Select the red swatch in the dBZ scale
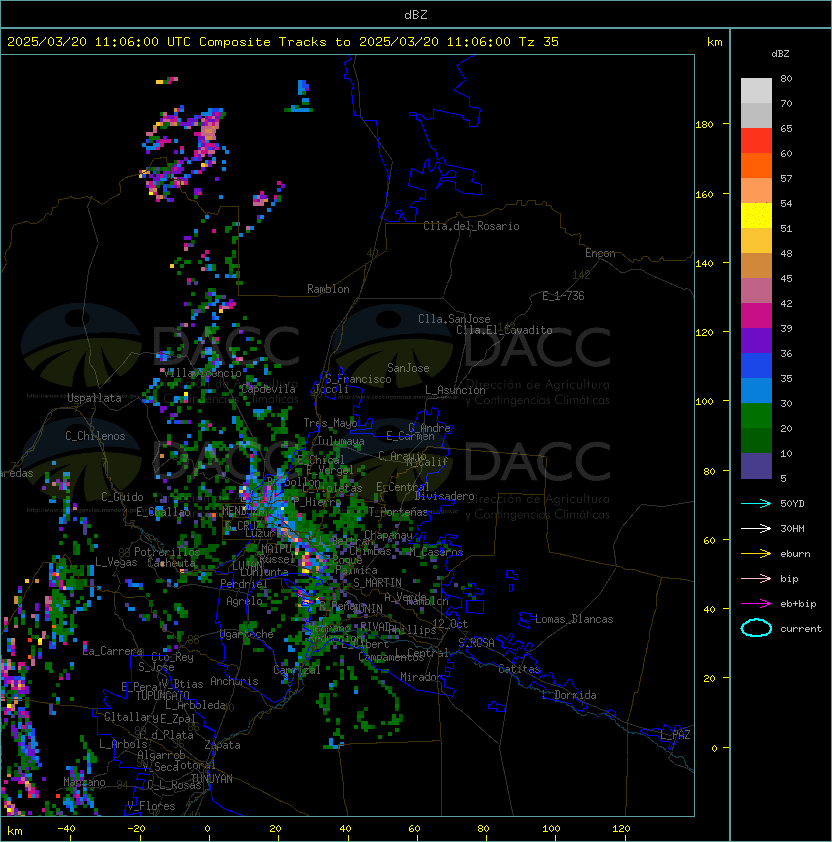Screen dimensions: 832x842 point(756,140)
